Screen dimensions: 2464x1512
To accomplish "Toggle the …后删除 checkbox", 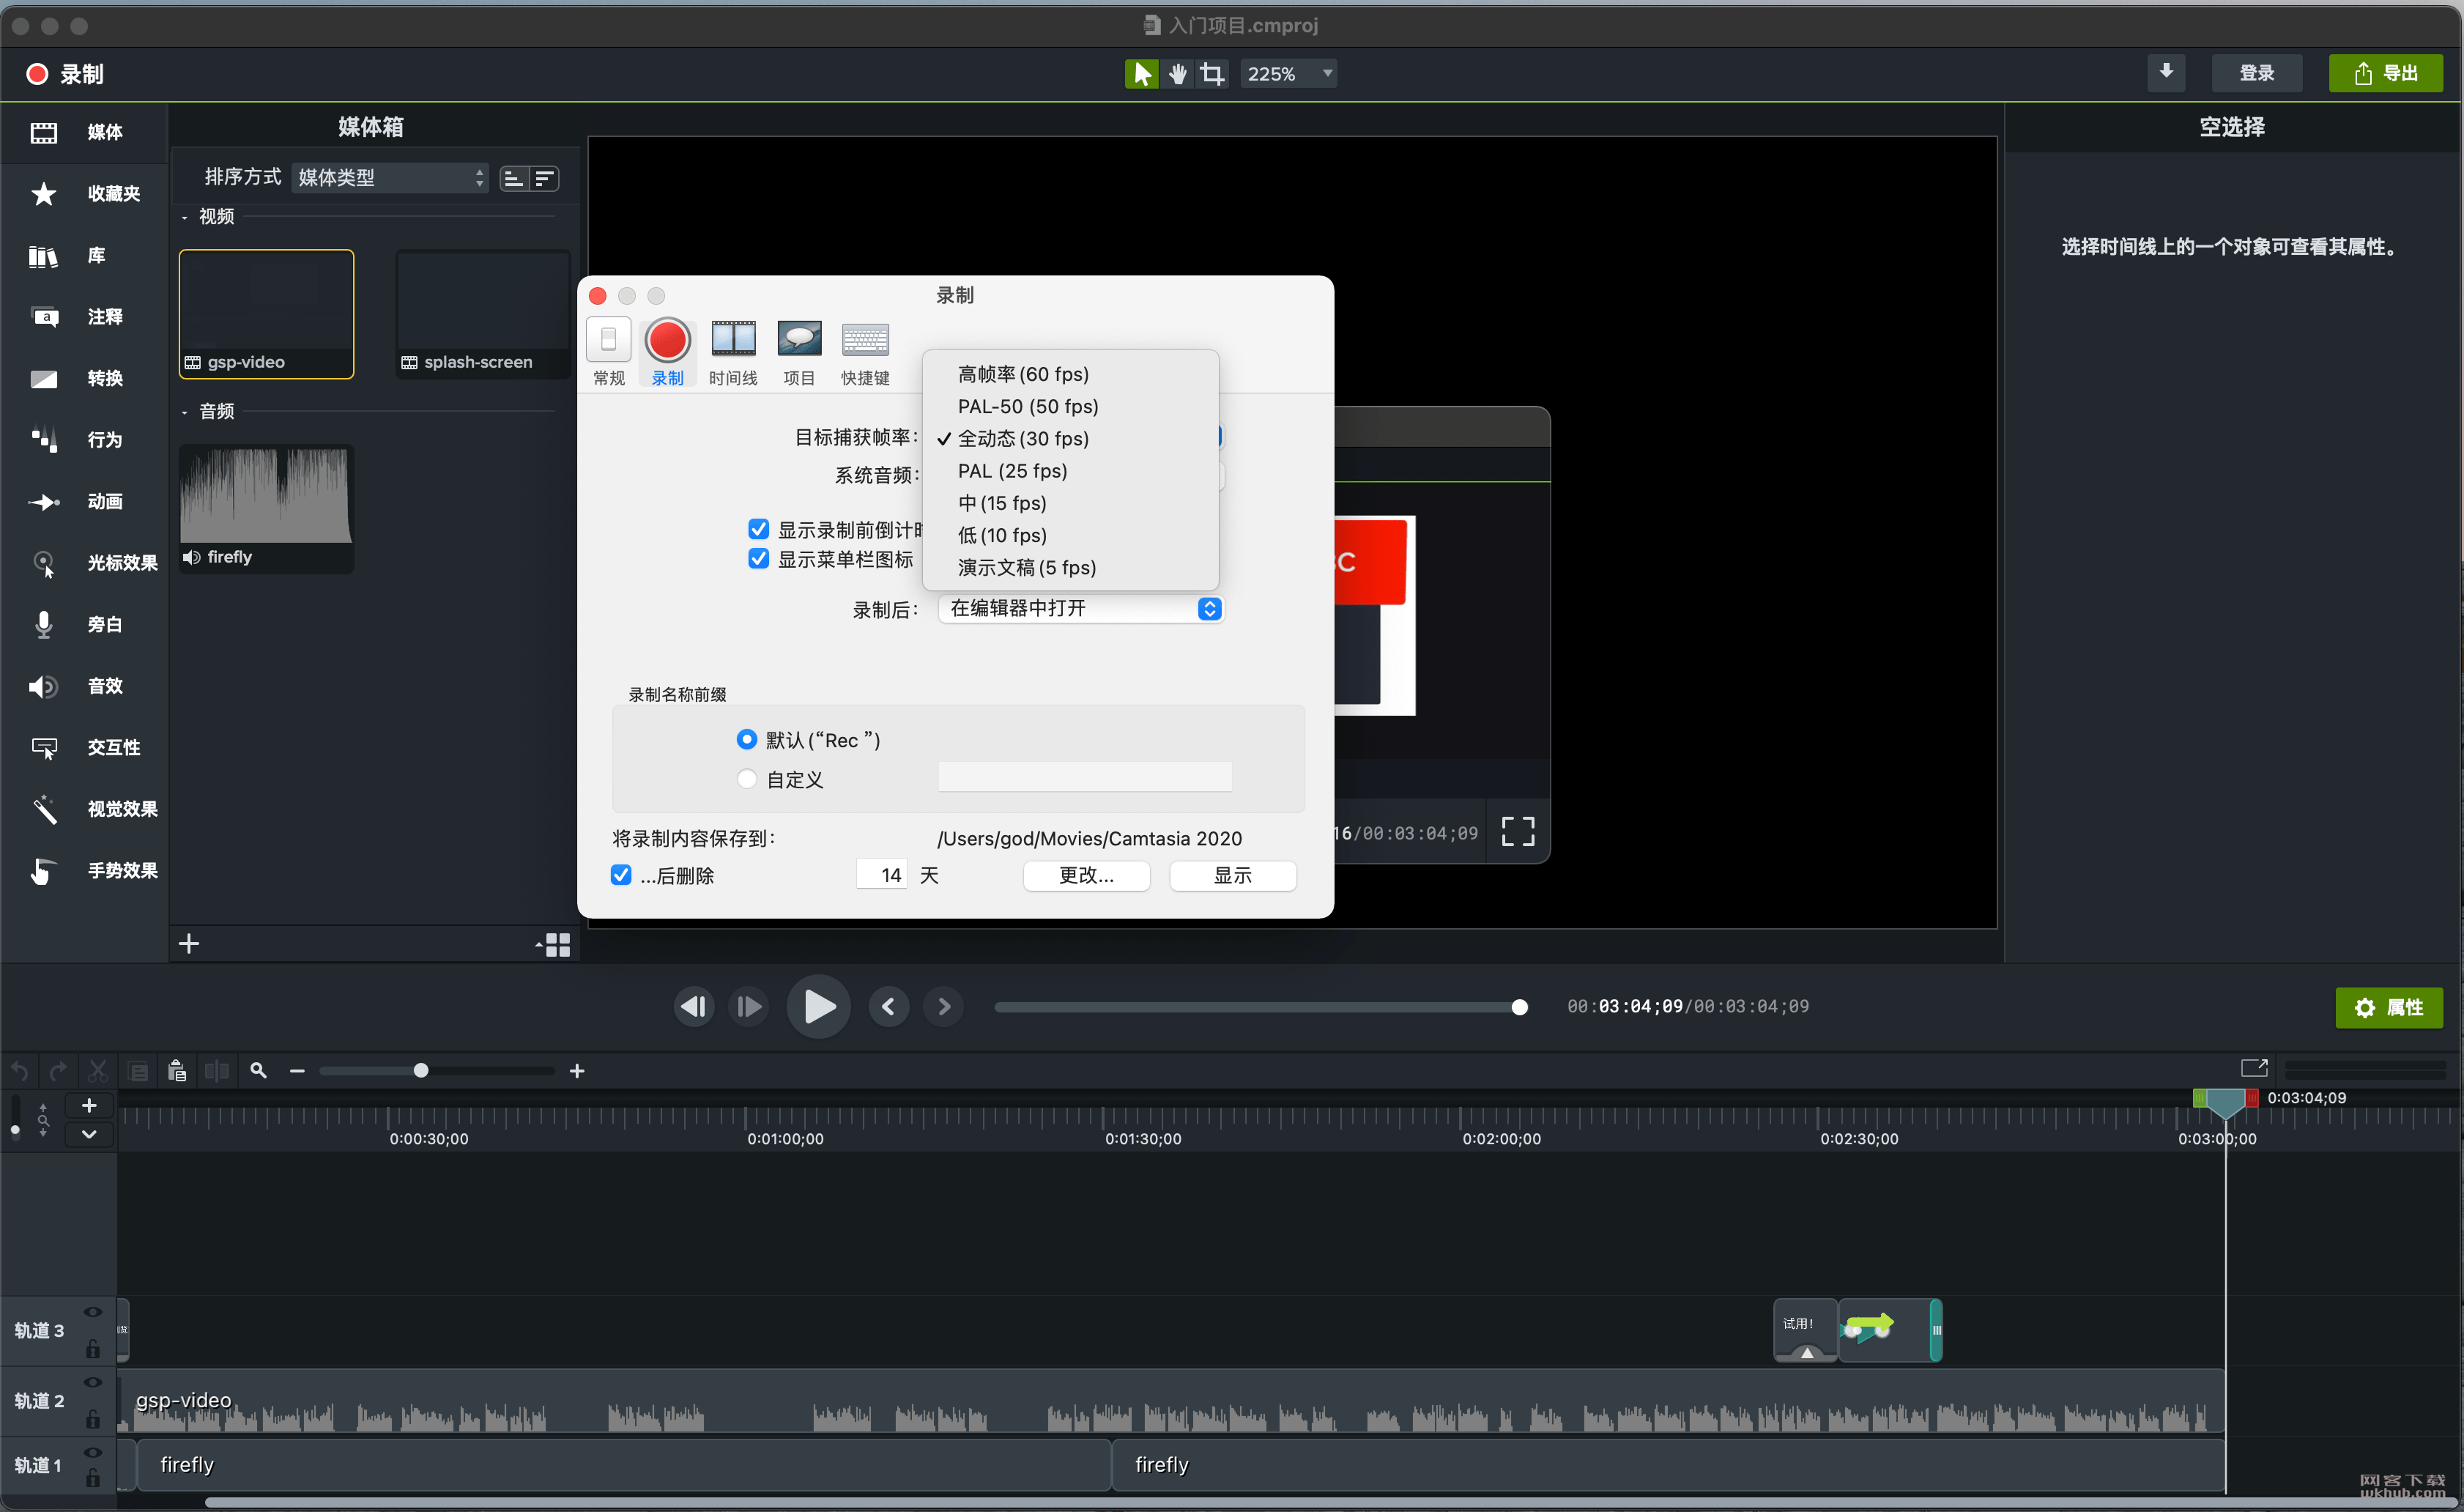I will [621, 874].
